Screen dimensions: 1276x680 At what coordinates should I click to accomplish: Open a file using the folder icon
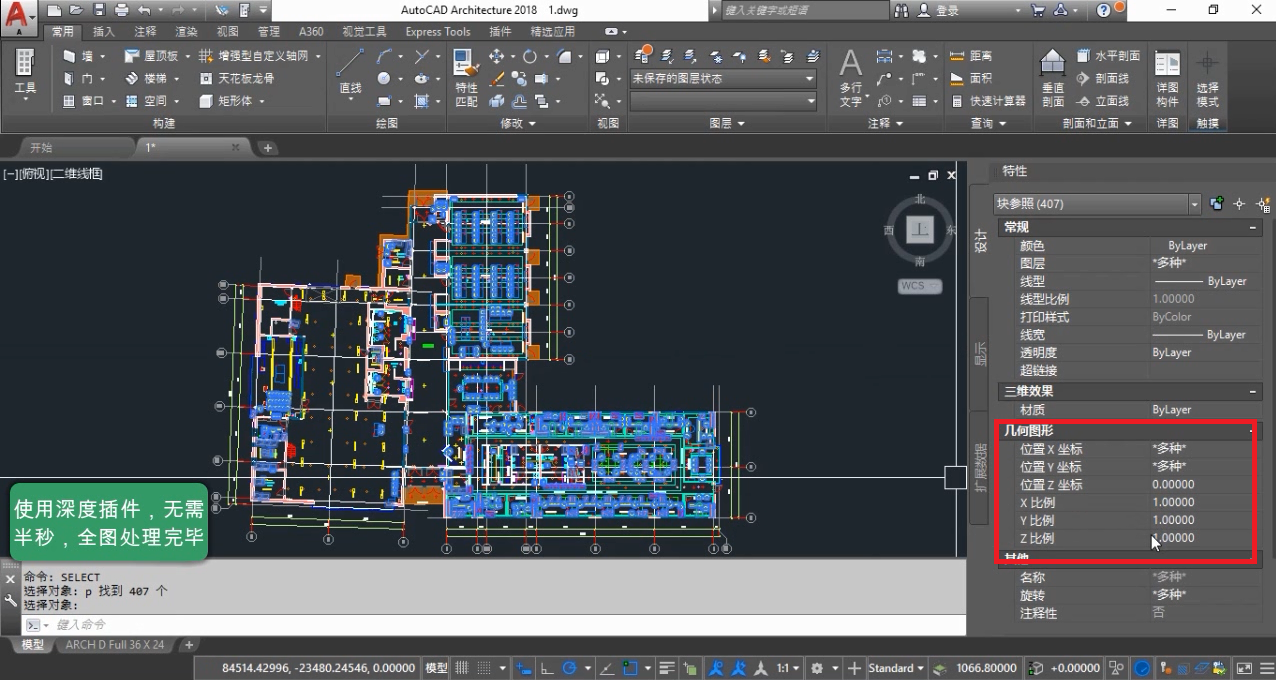coord(75,10)
